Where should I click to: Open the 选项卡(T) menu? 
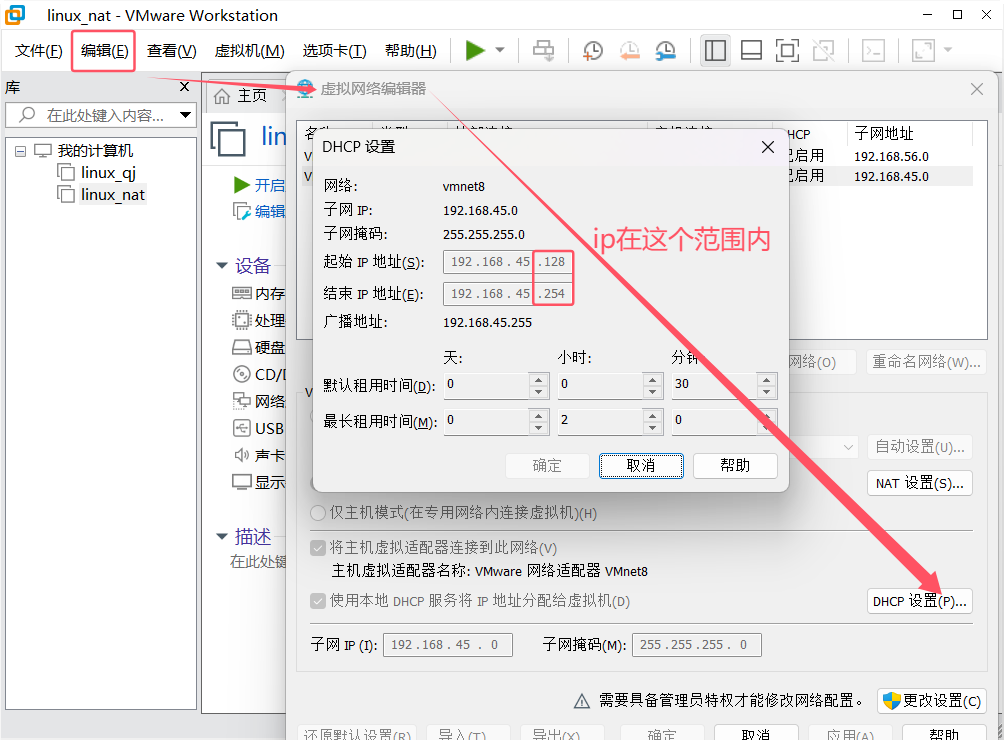[x=334, y=51]
